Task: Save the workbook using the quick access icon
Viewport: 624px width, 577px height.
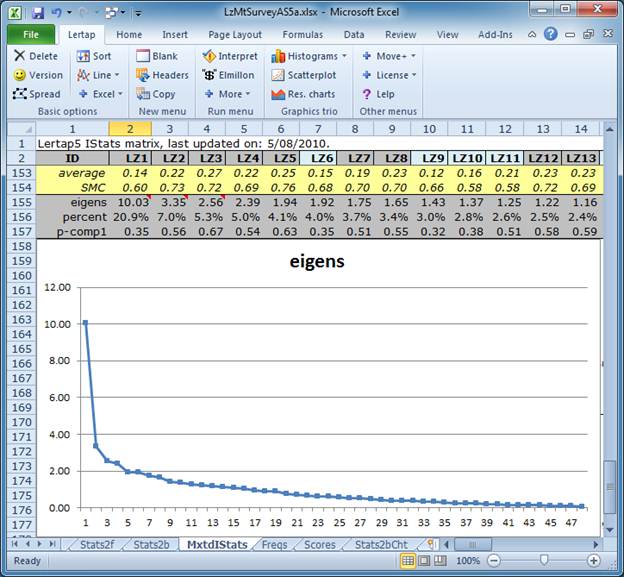Action: [38, 13]
